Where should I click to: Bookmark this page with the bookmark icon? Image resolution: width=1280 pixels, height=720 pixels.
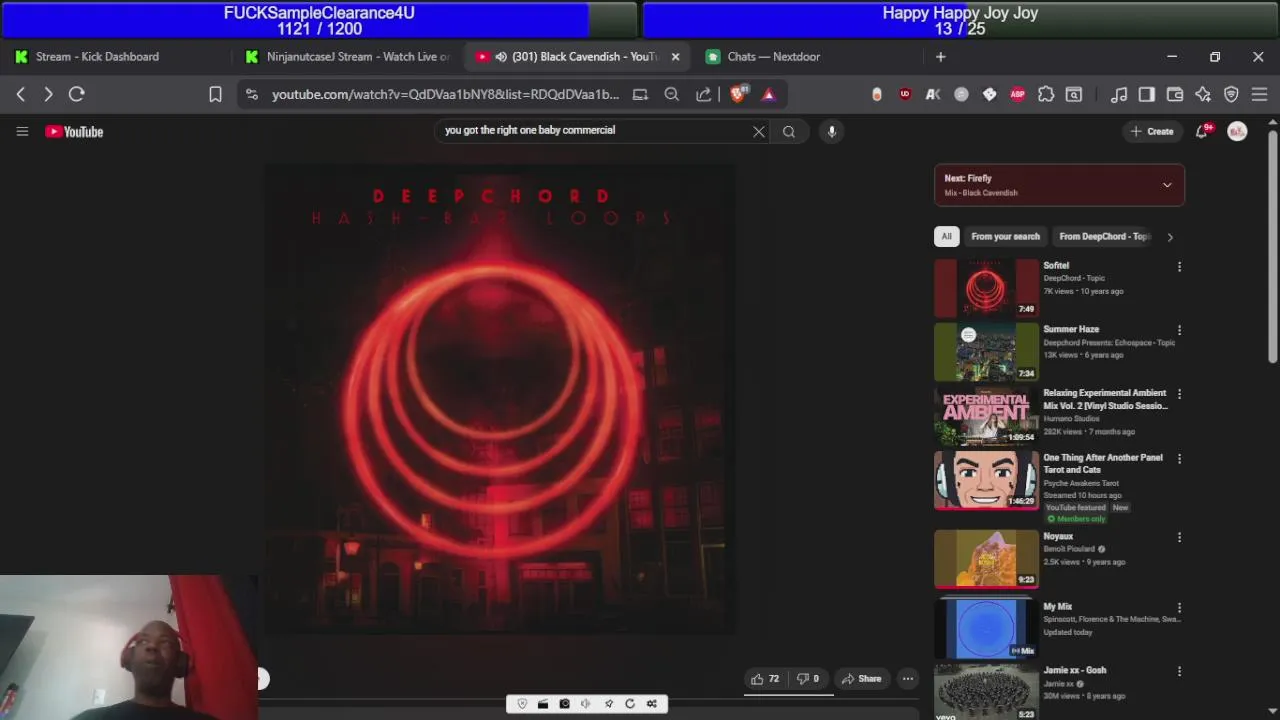tap(215, 94)
